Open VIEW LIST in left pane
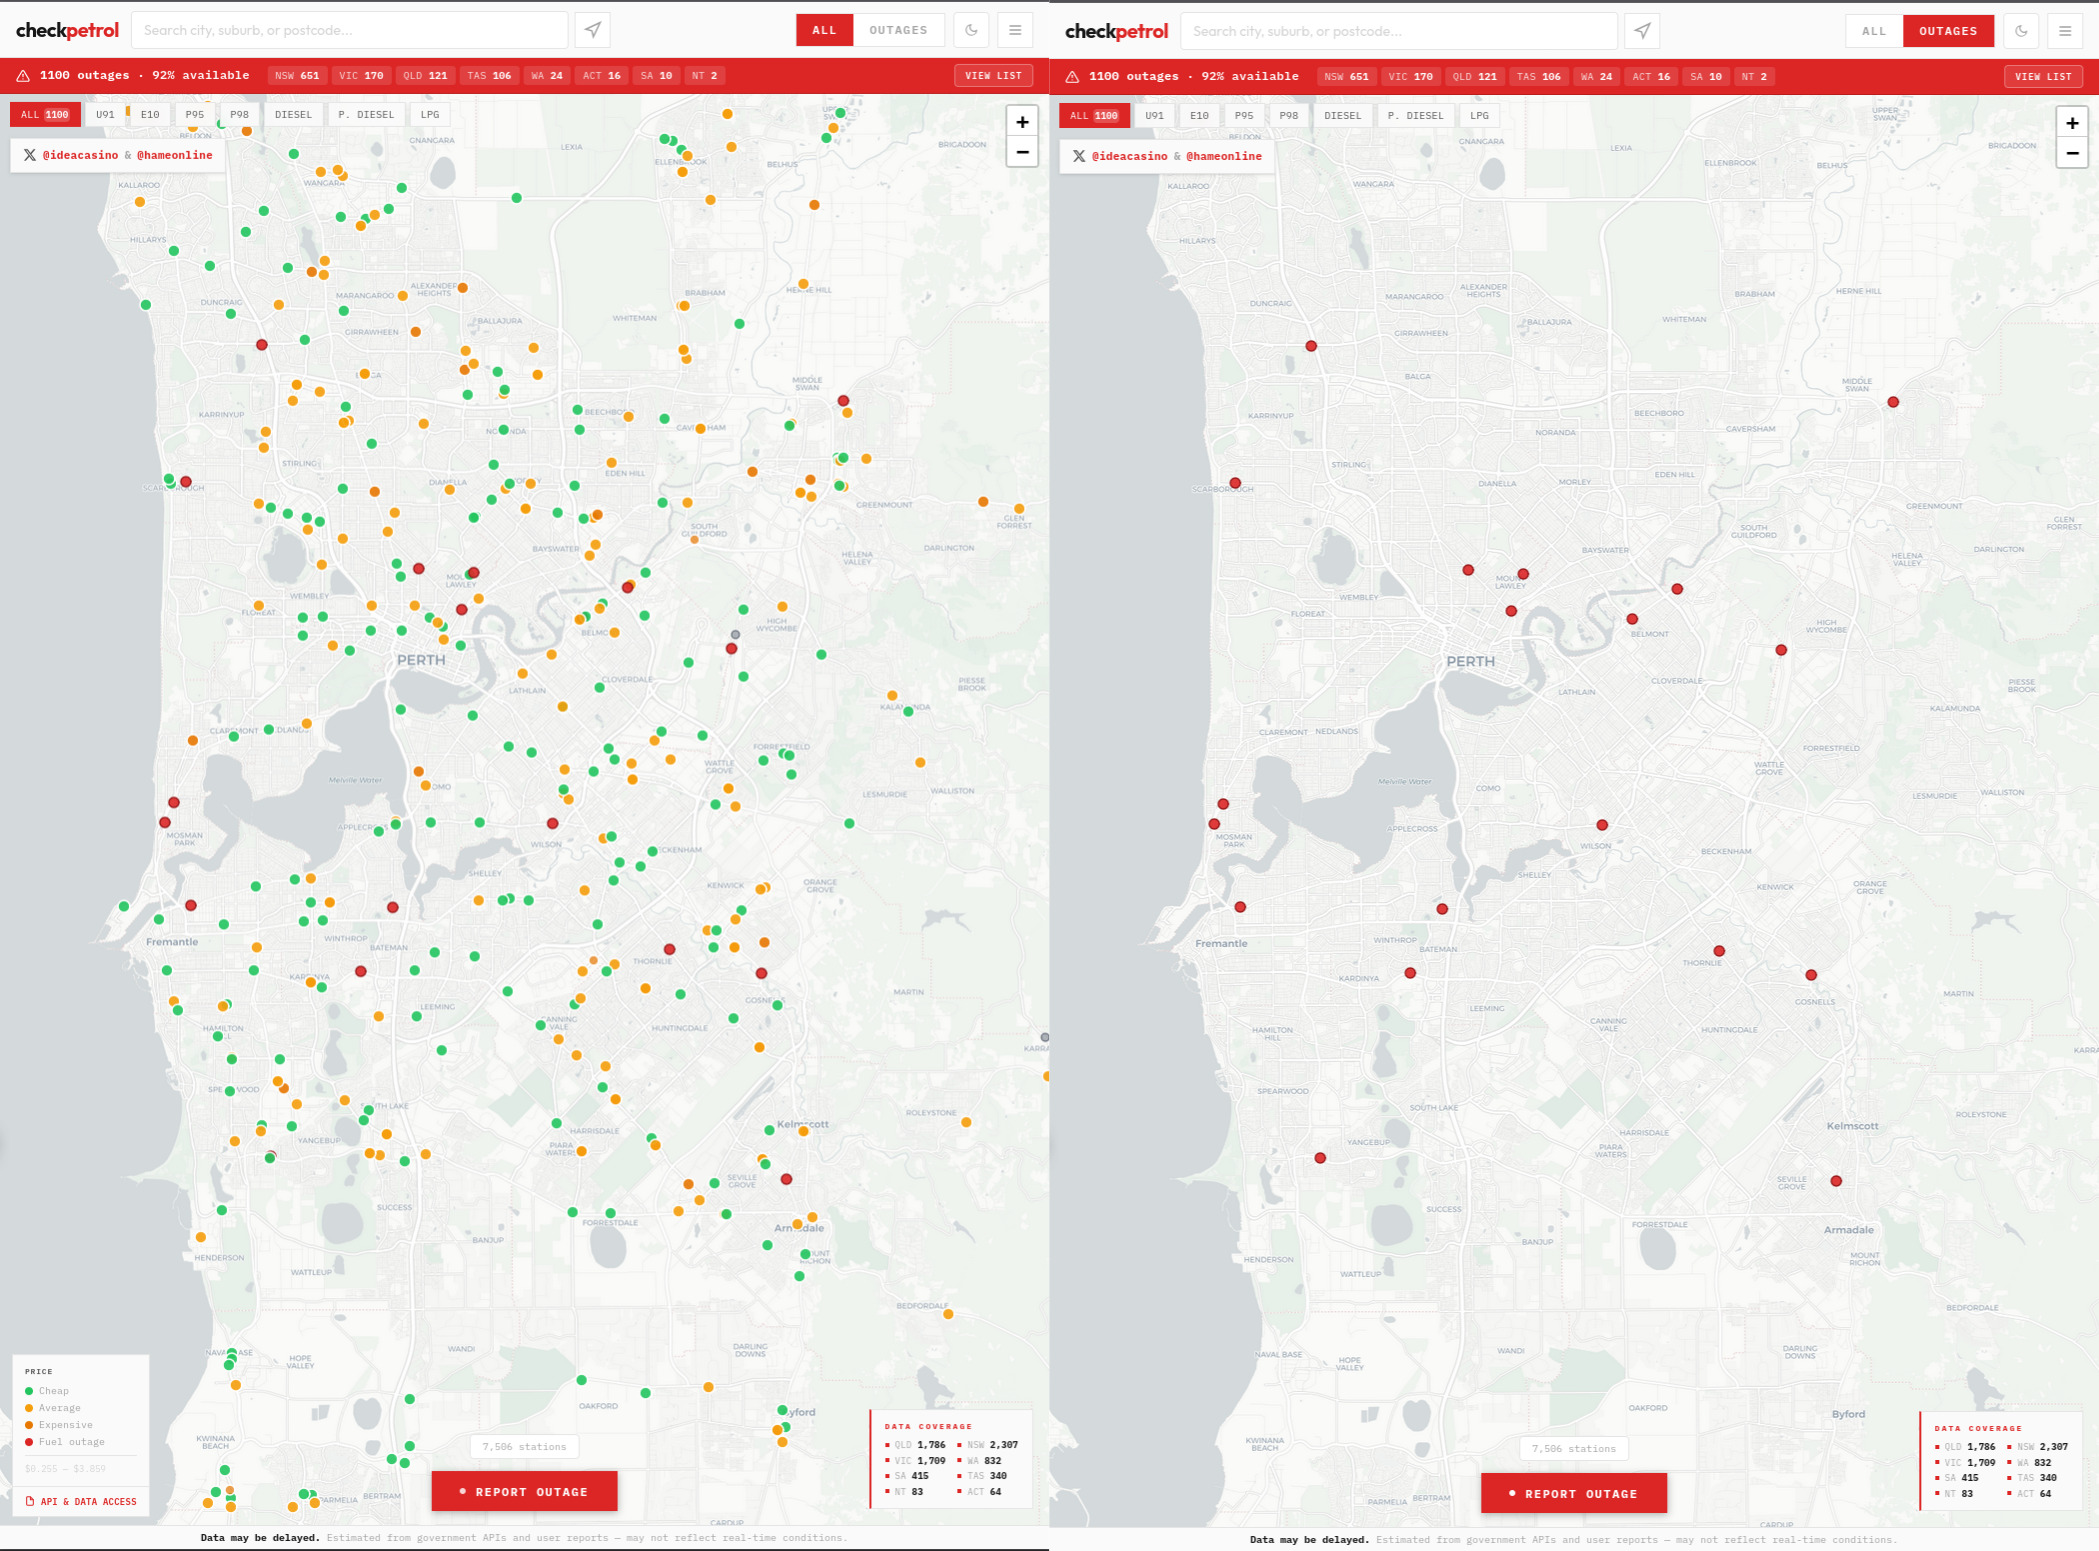The image size is (2099, 1551). click(993, 76)
